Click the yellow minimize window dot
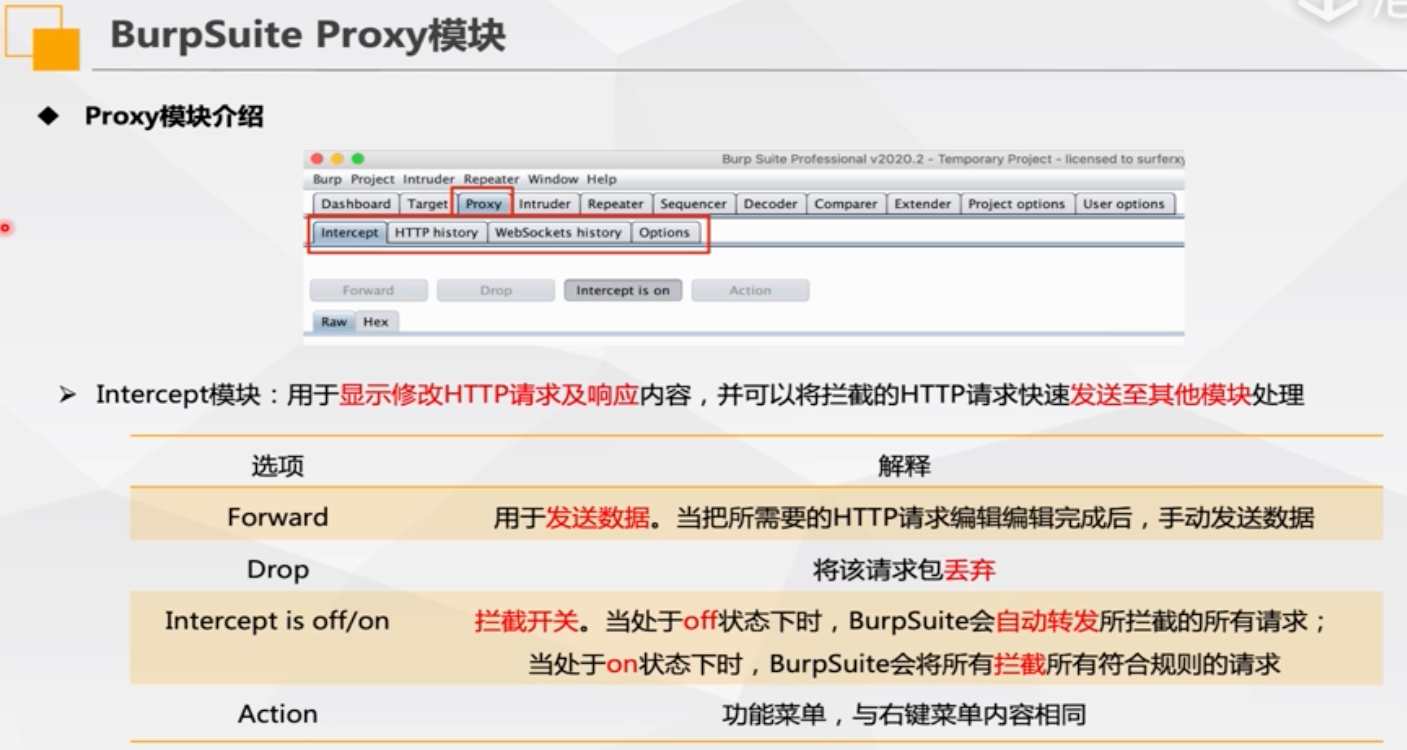The image size is (1407, 750). click(x=337, y=159)
